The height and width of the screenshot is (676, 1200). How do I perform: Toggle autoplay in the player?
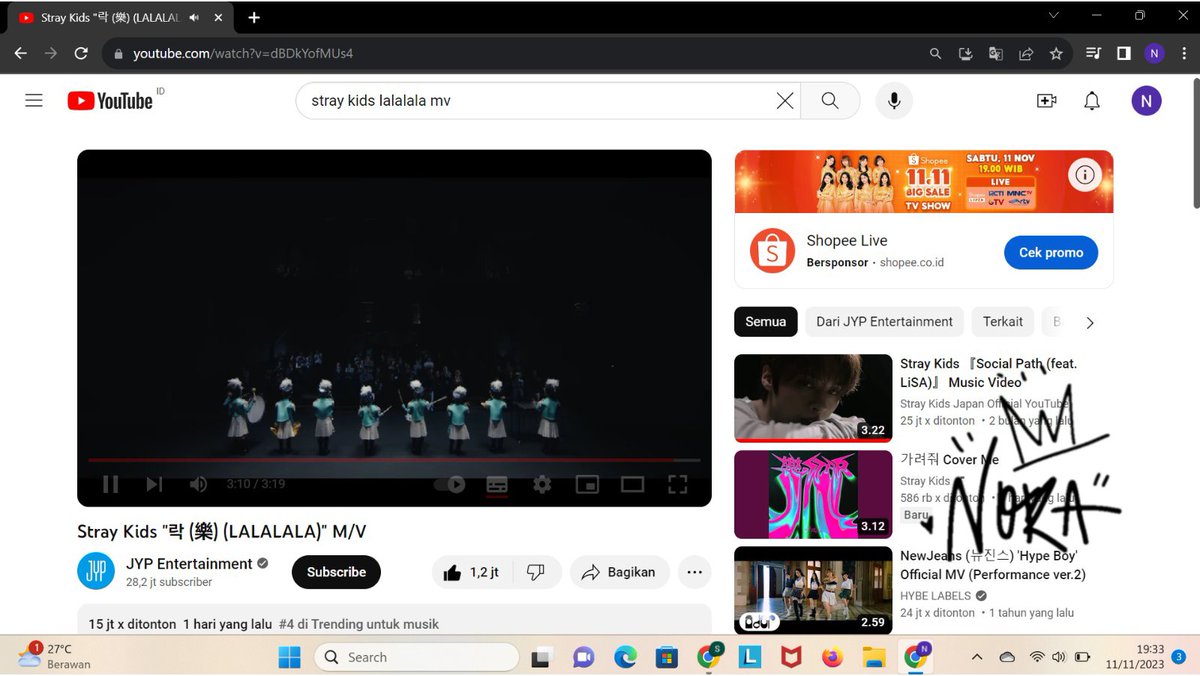click(x=451, y=483)
